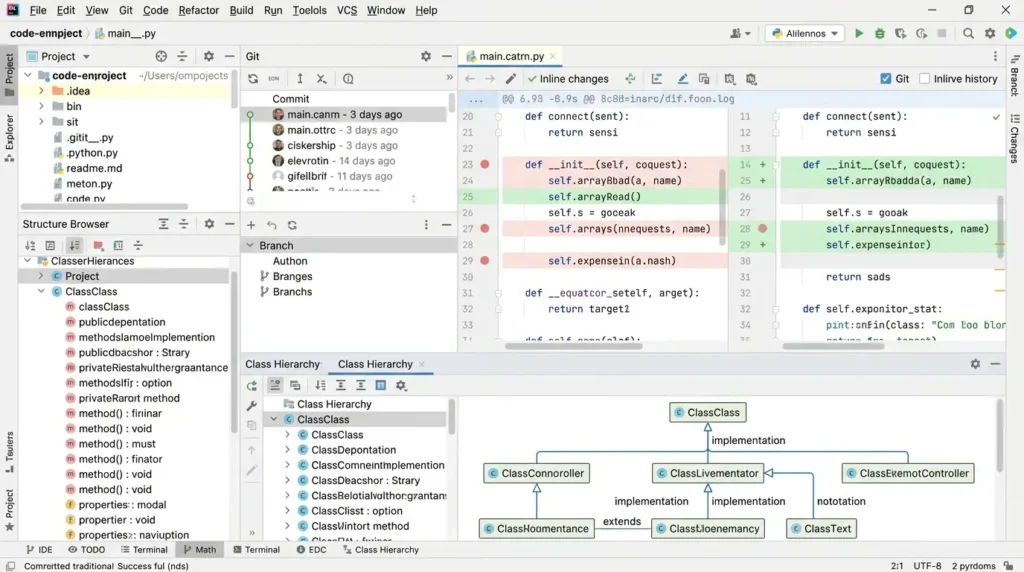
Task: Click sort icon in Structure Browser toolbar
Action: [31, 246]
